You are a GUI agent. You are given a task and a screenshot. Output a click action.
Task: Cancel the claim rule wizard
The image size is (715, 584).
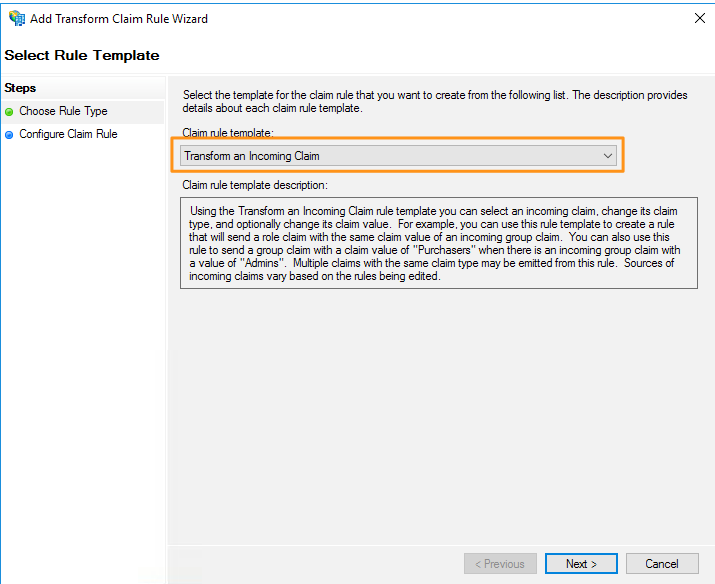point(662,564)
